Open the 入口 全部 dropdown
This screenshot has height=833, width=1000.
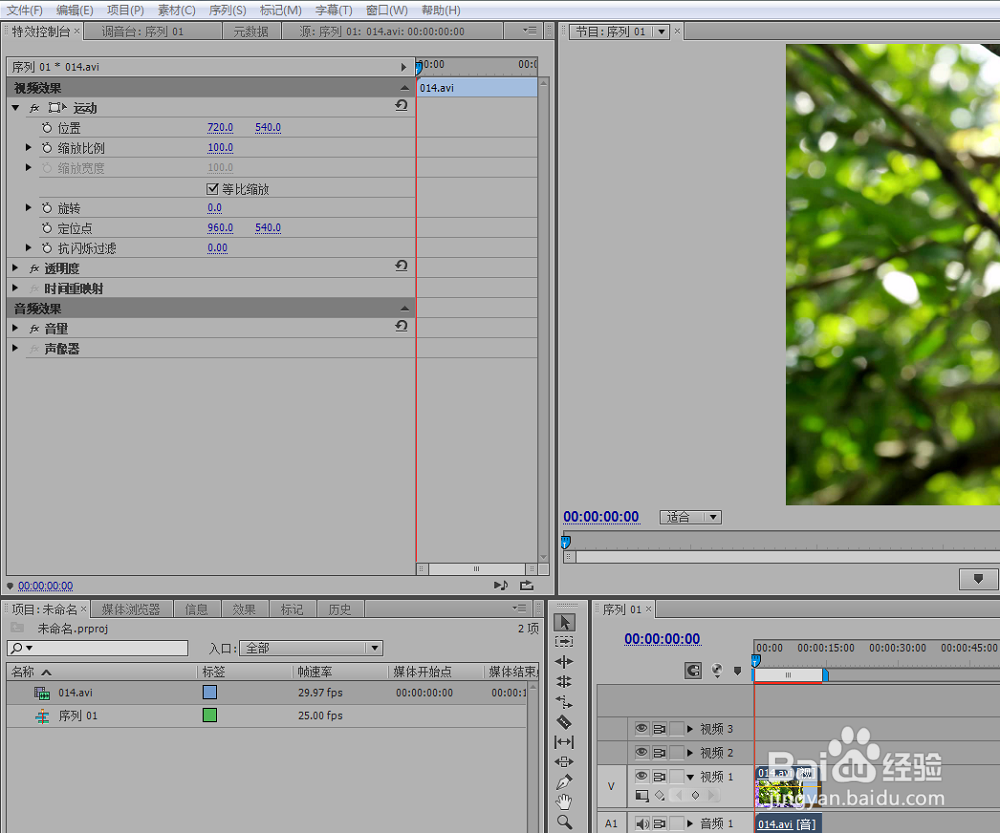point(311,648)
